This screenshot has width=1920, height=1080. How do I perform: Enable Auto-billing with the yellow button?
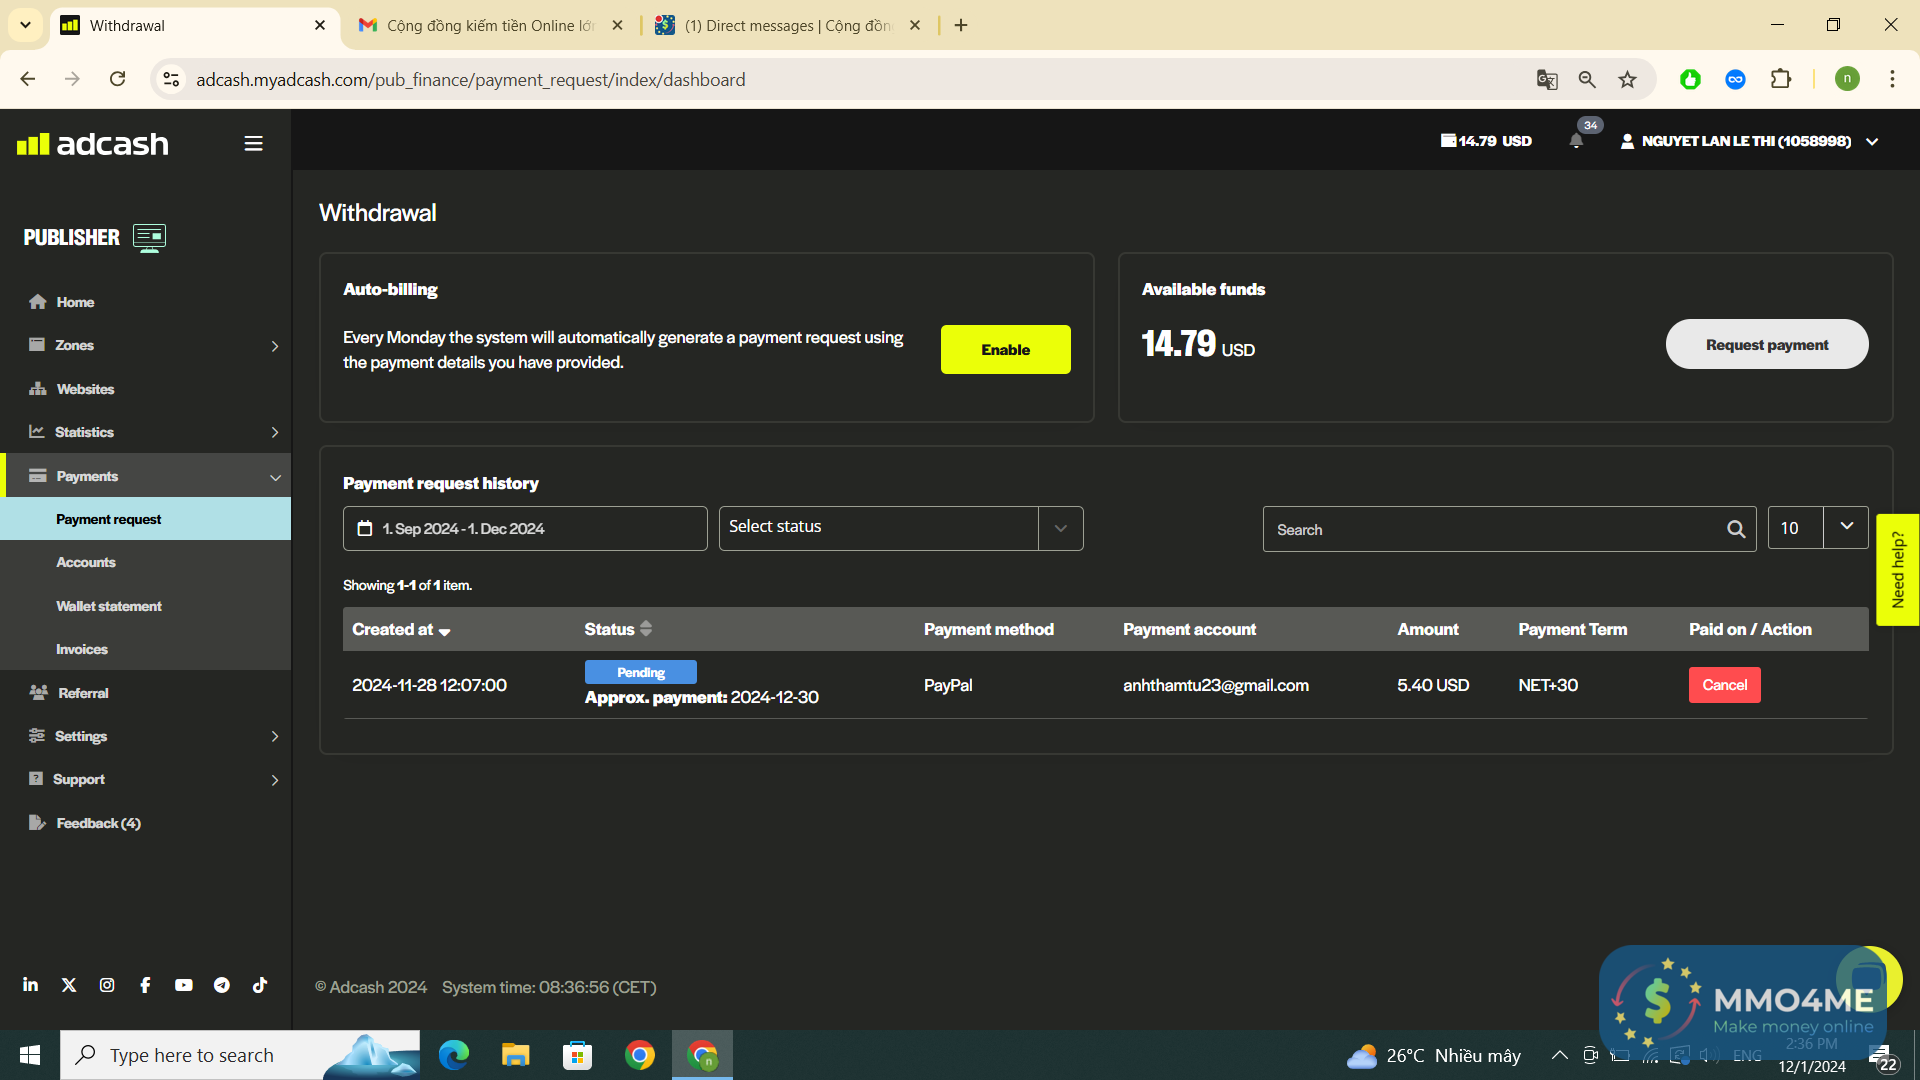(x=1005, y=350)
